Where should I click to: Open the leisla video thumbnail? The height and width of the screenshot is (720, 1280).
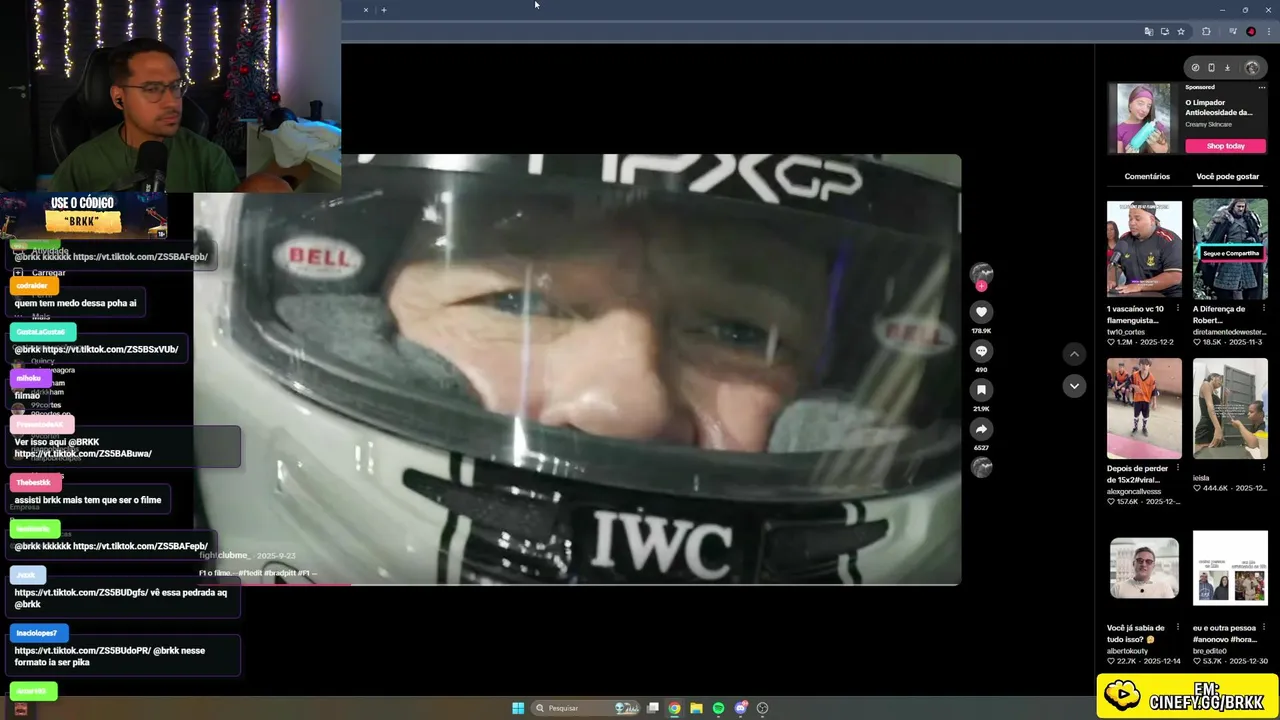point(1230,408)
